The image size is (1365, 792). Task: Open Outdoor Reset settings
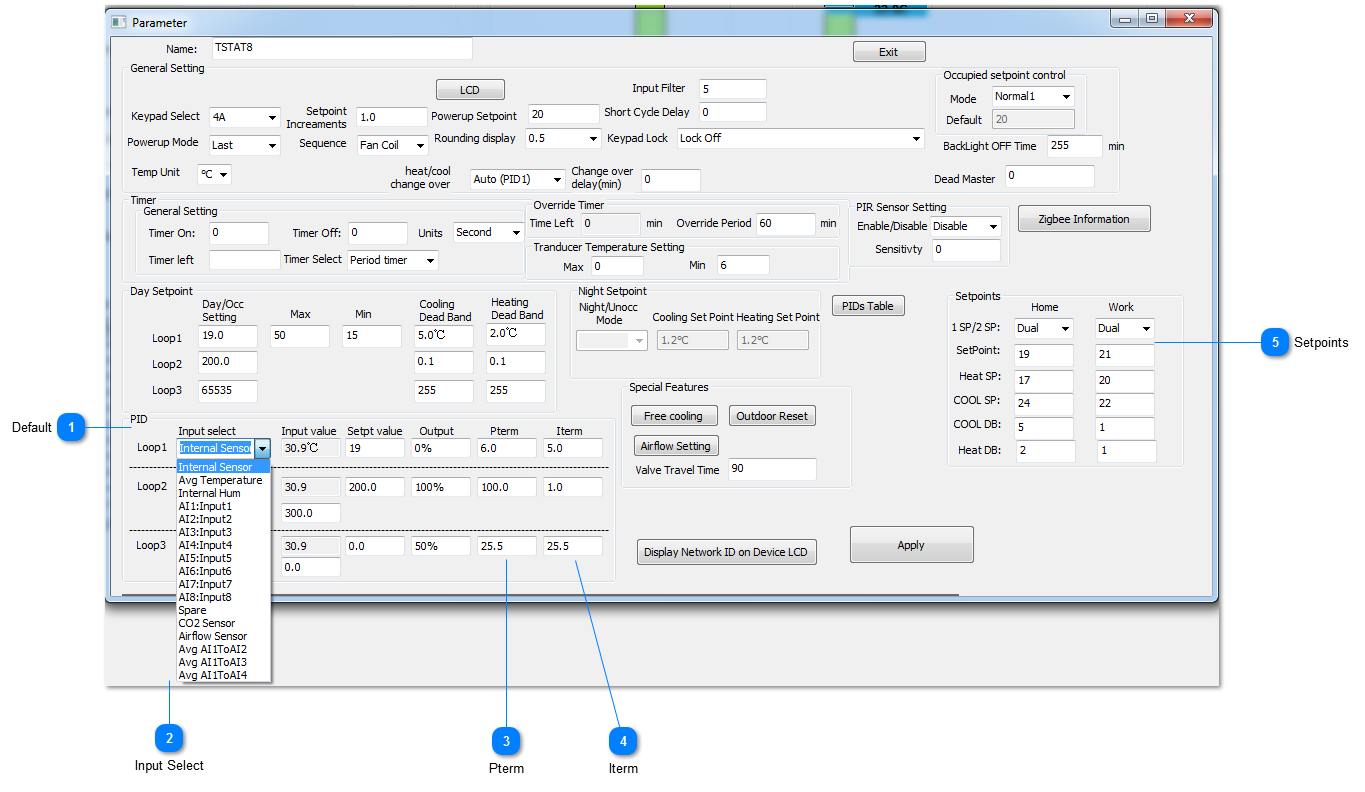pos(772,416)
